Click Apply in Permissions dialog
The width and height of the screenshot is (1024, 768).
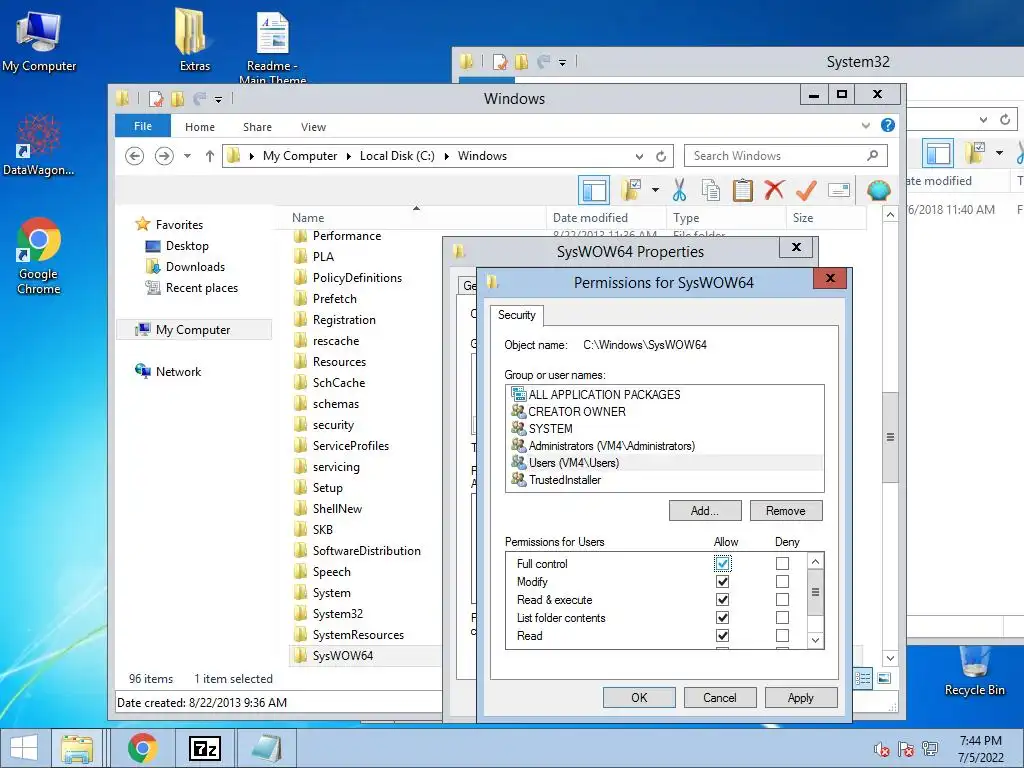(801, 697)
